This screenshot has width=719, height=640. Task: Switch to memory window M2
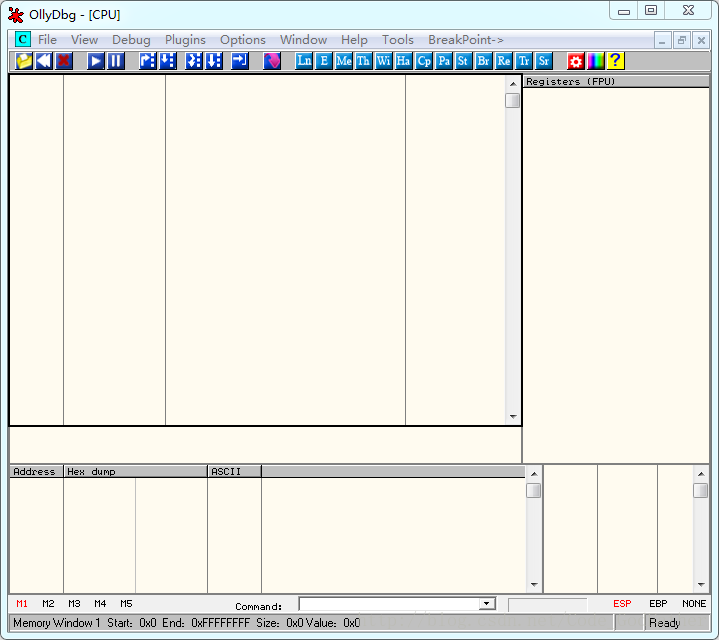[x=48, y=604]
